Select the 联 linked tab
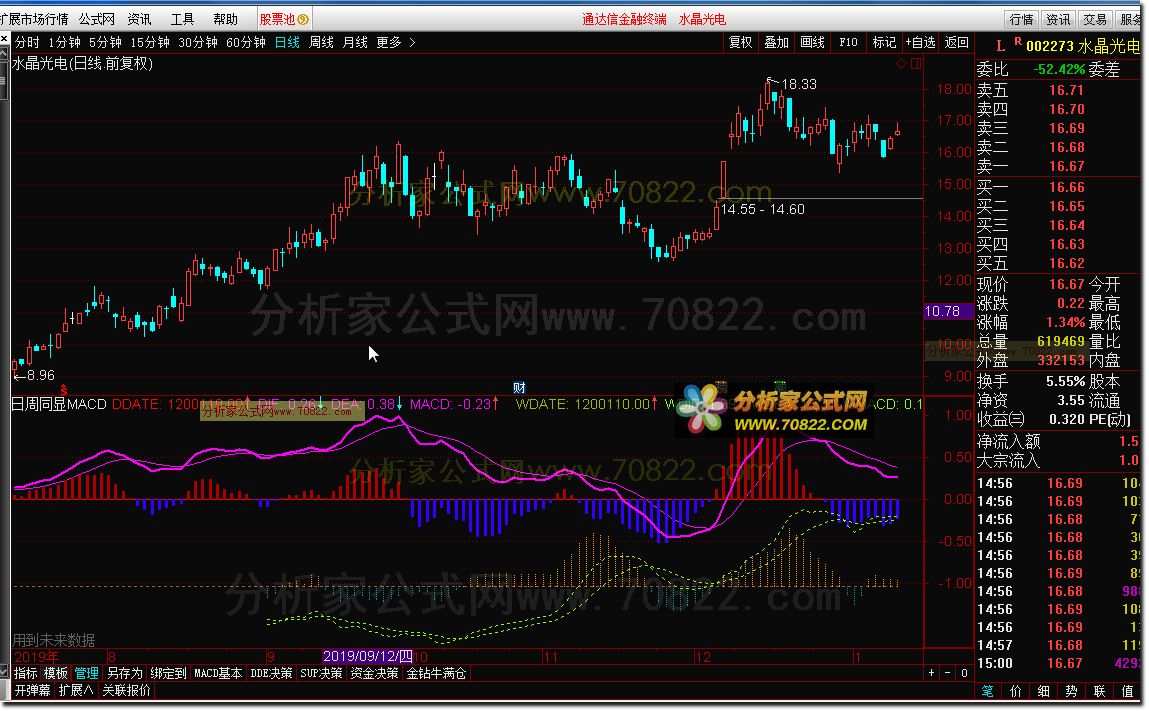1149x711 pixels. tap(1099, 691)
